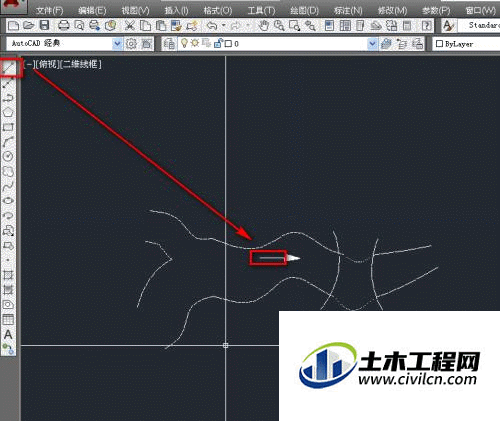Expand the layer list dropdown arrow

[372, 44]
